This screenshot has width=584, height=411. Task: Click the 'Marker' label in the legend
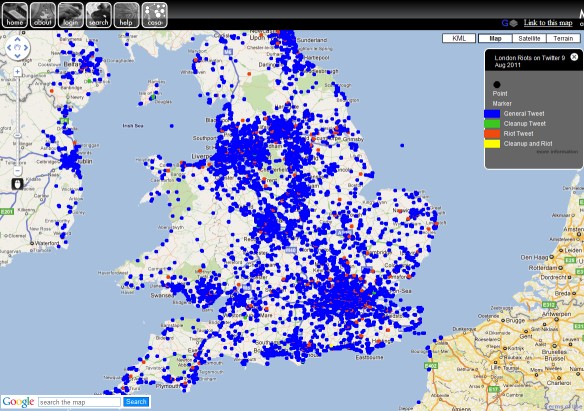(x=502, y=103)
